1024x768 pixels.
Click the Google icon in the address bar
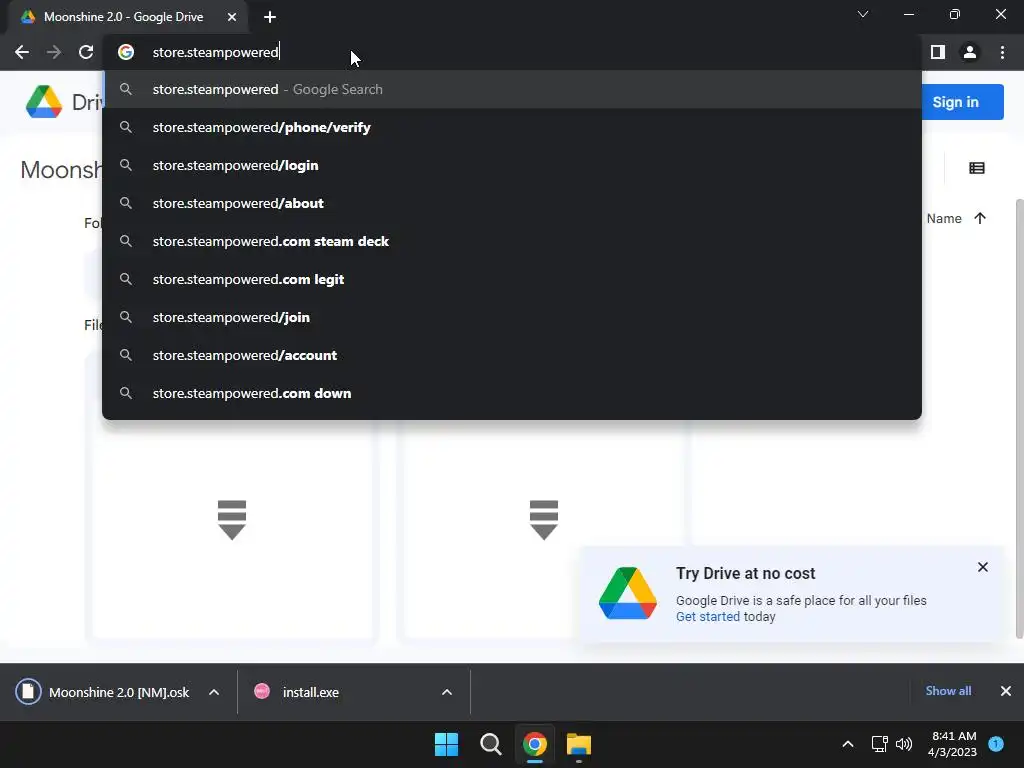[126, 52]
